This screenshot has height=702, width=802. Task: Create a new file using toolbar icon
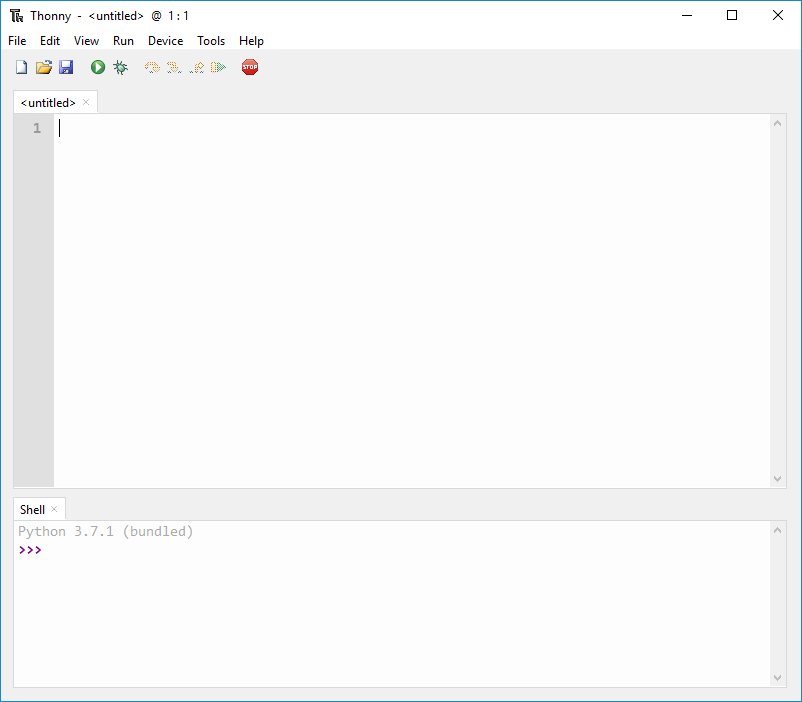pos(21,67)
